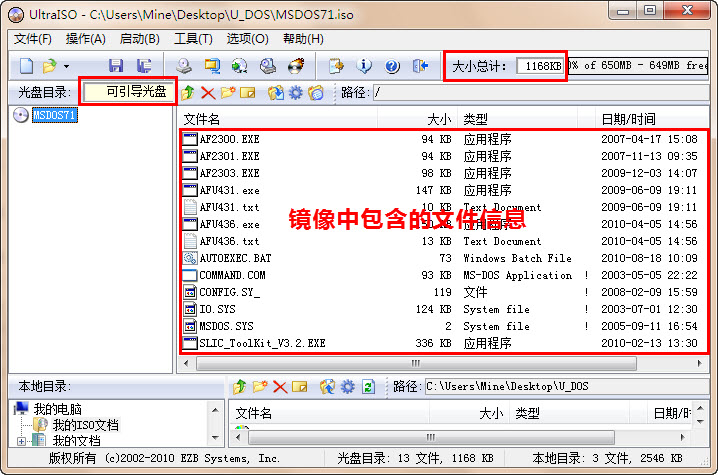Sort image list by 日期/时间 column header
Screen dimensions: 718x475
point(653,120)
